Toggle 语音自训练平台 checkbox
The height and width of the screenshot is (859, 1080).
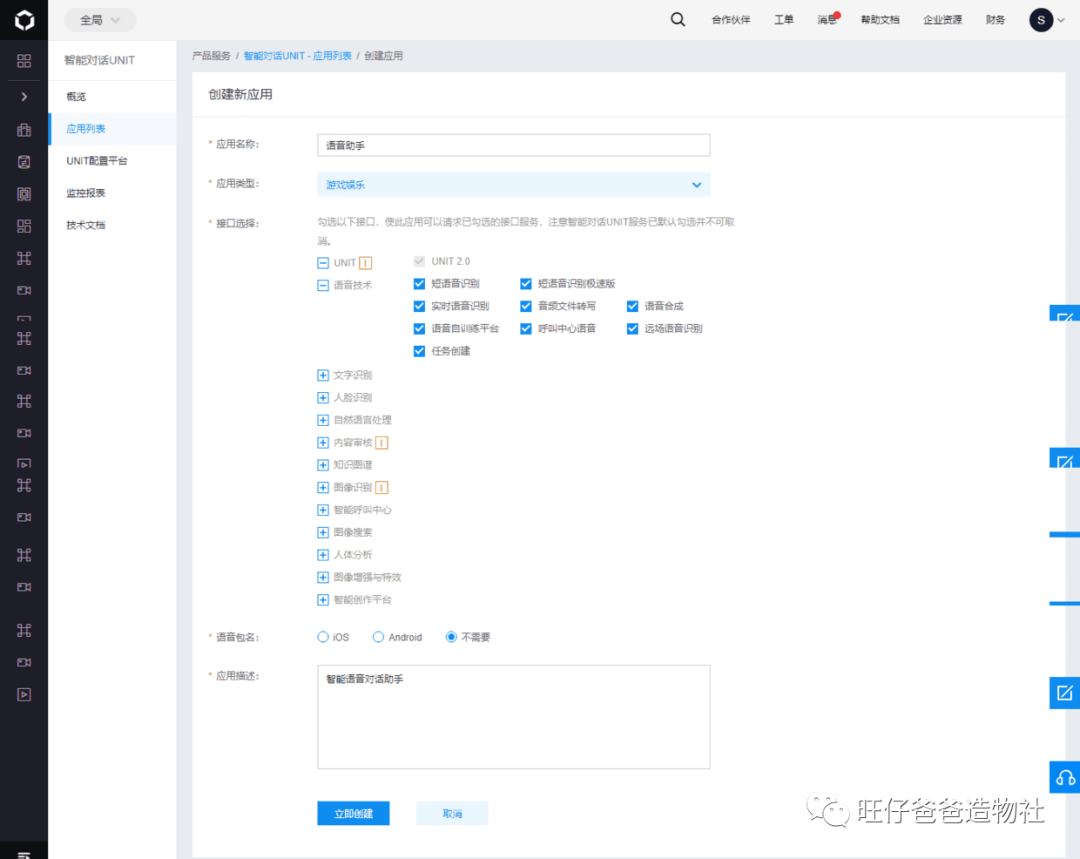(419, 329)
